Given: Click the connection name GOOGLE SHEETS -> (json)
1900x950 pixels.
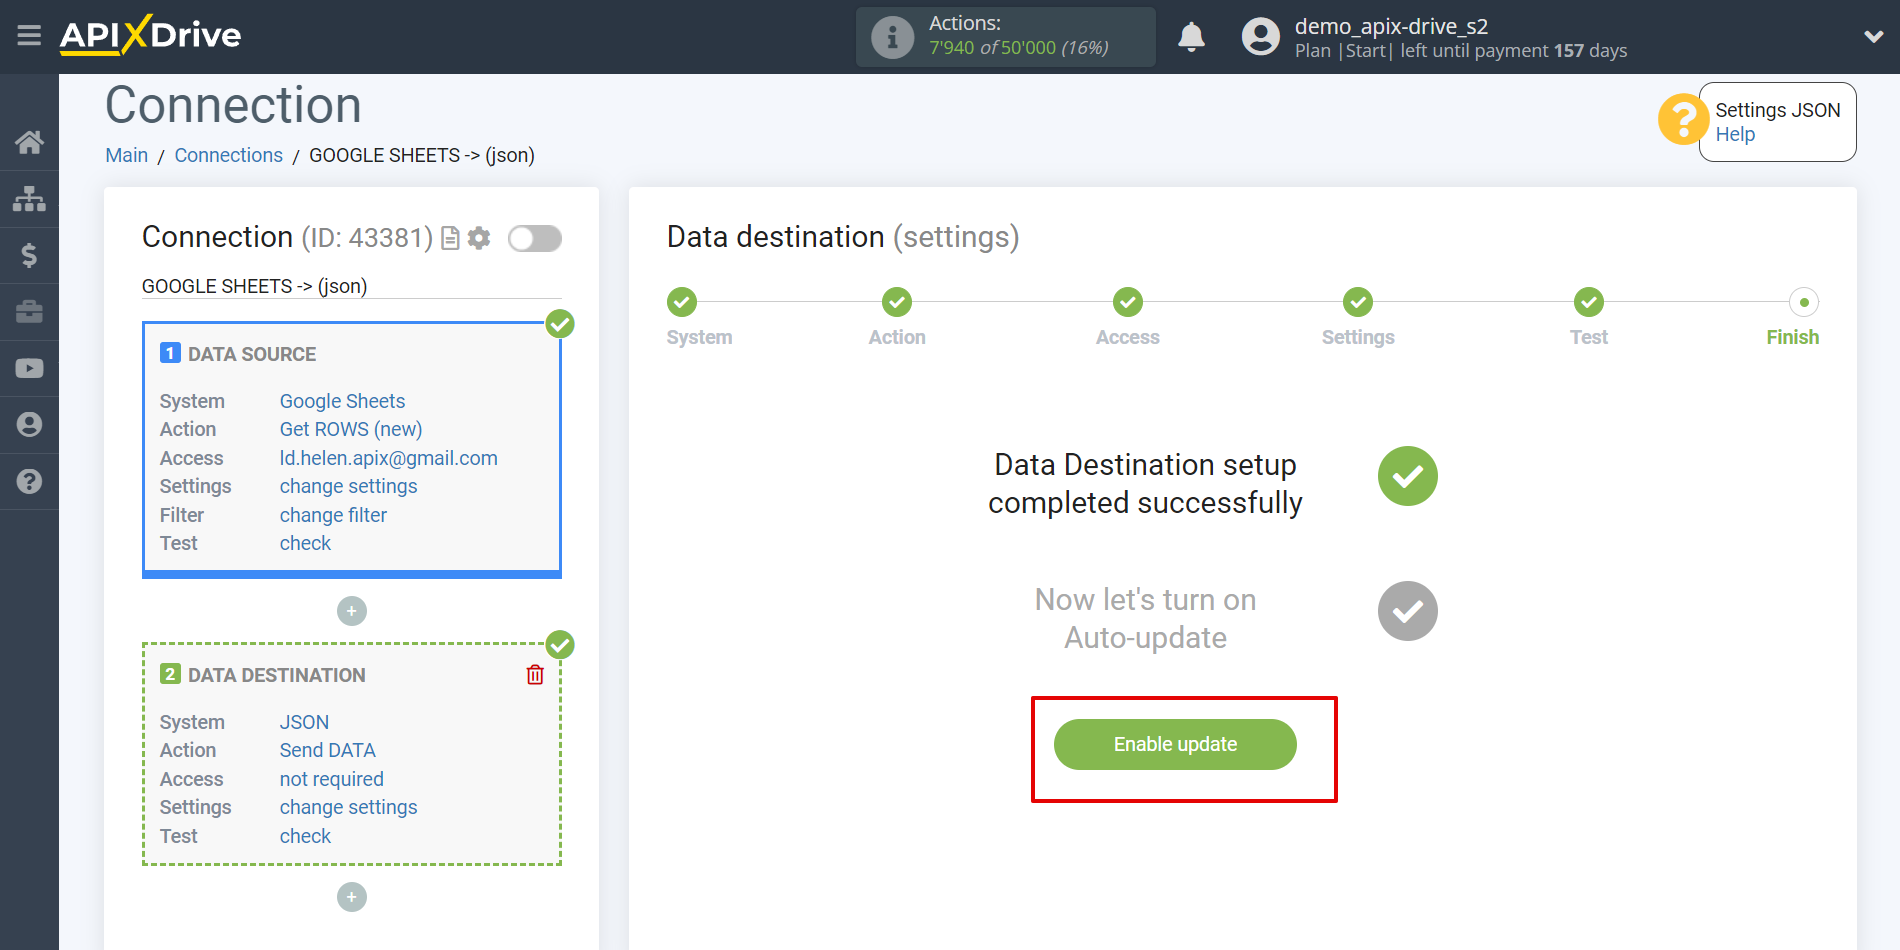Looking at the screenshot, I should click(255, 286).
